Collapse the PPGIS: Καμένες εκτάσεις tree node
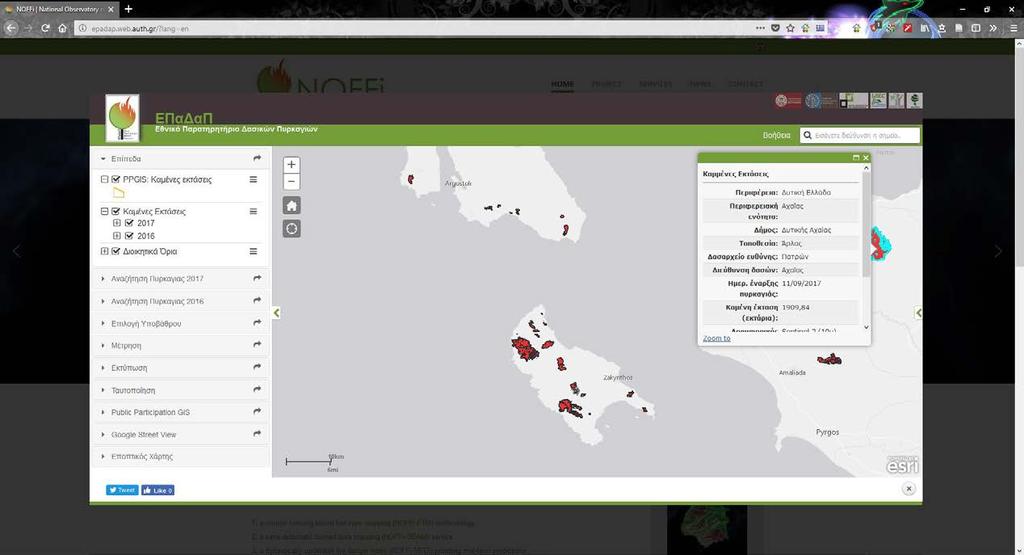 [x=104, y=180]
